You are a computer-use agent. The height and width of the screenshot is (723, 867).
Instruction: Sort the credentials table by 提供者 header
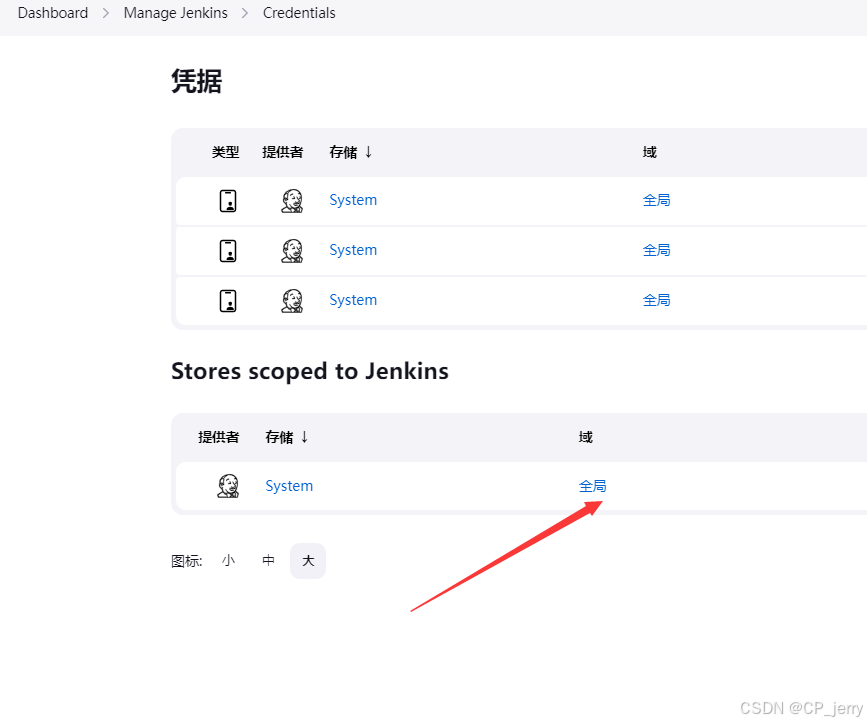pos(283,152)
